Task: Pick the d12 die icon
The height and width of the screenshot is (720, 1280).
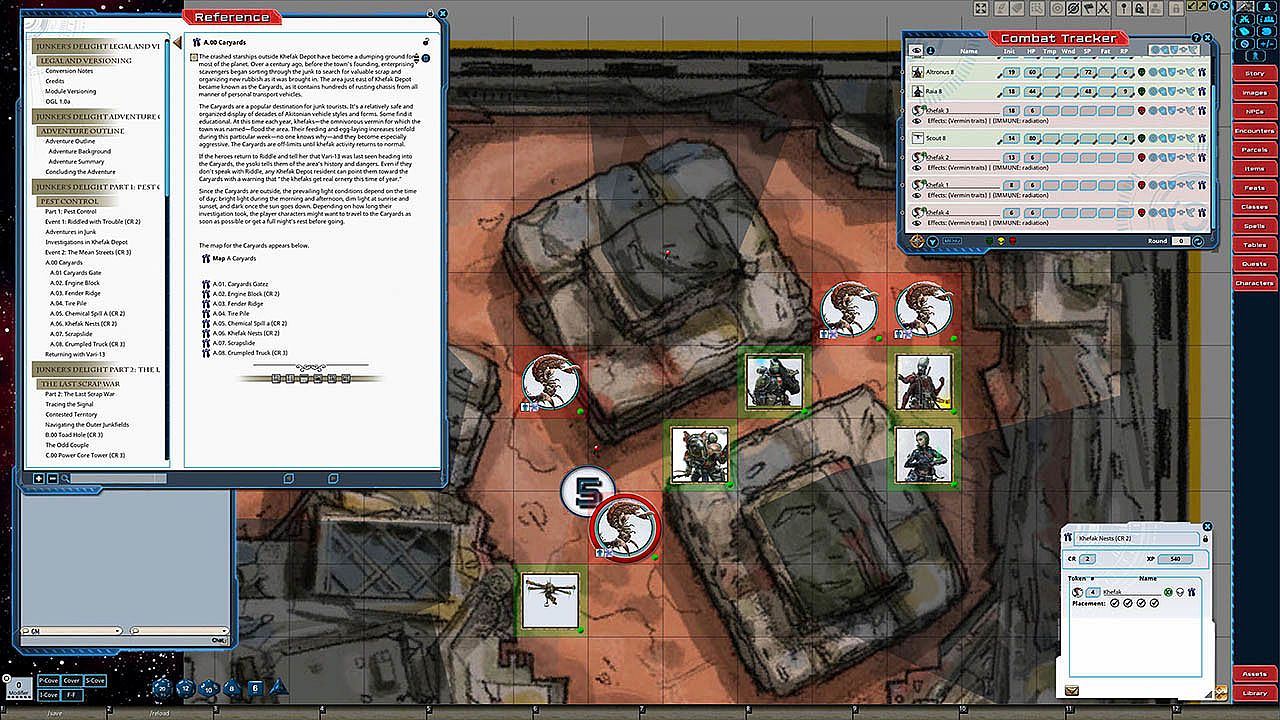Action: 185,687
